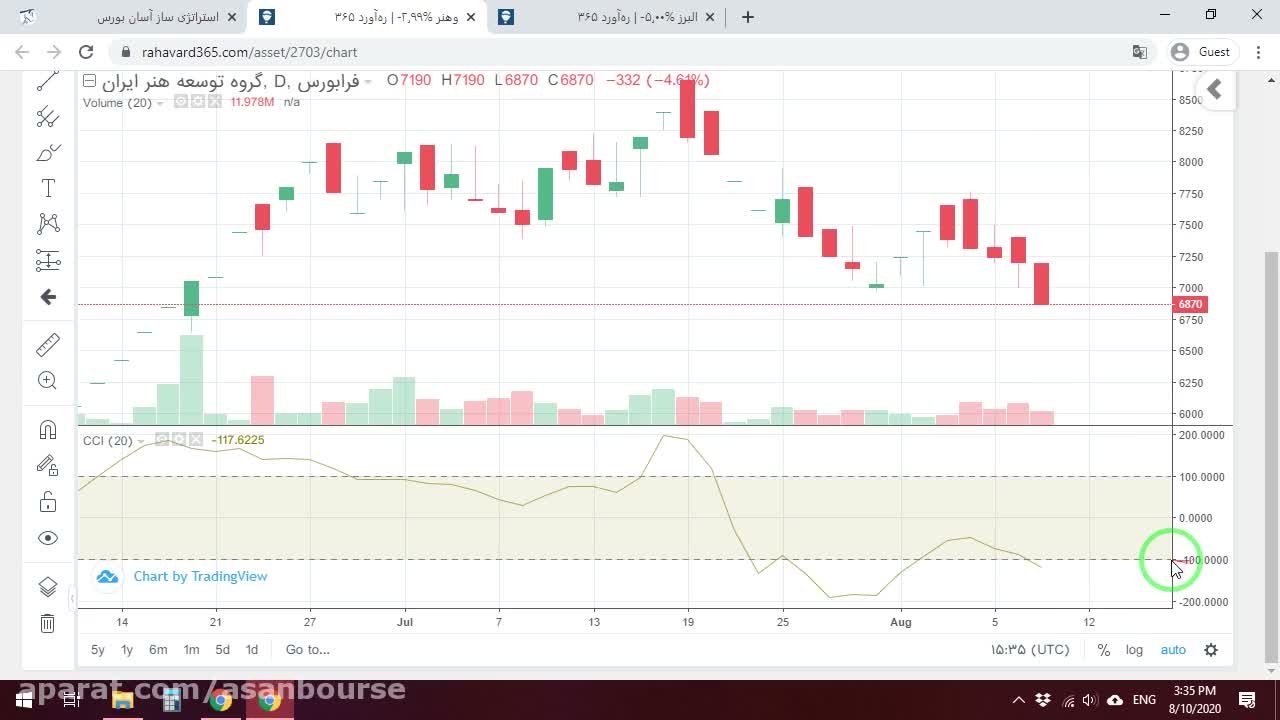The height and width of the screenshot is (720, 1280).
Task: Toggle stay in drawing mode pencil-lock
Action: click(48, 465)
